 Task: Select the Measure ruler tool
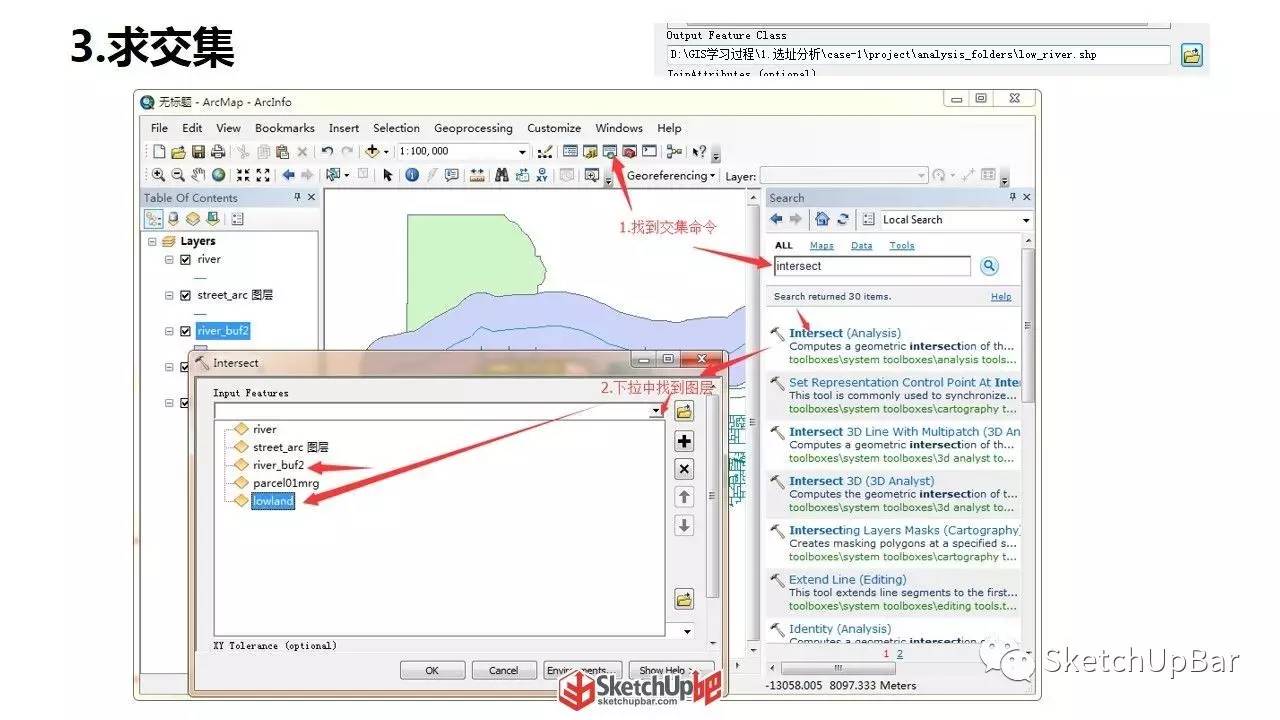(476, 175)
